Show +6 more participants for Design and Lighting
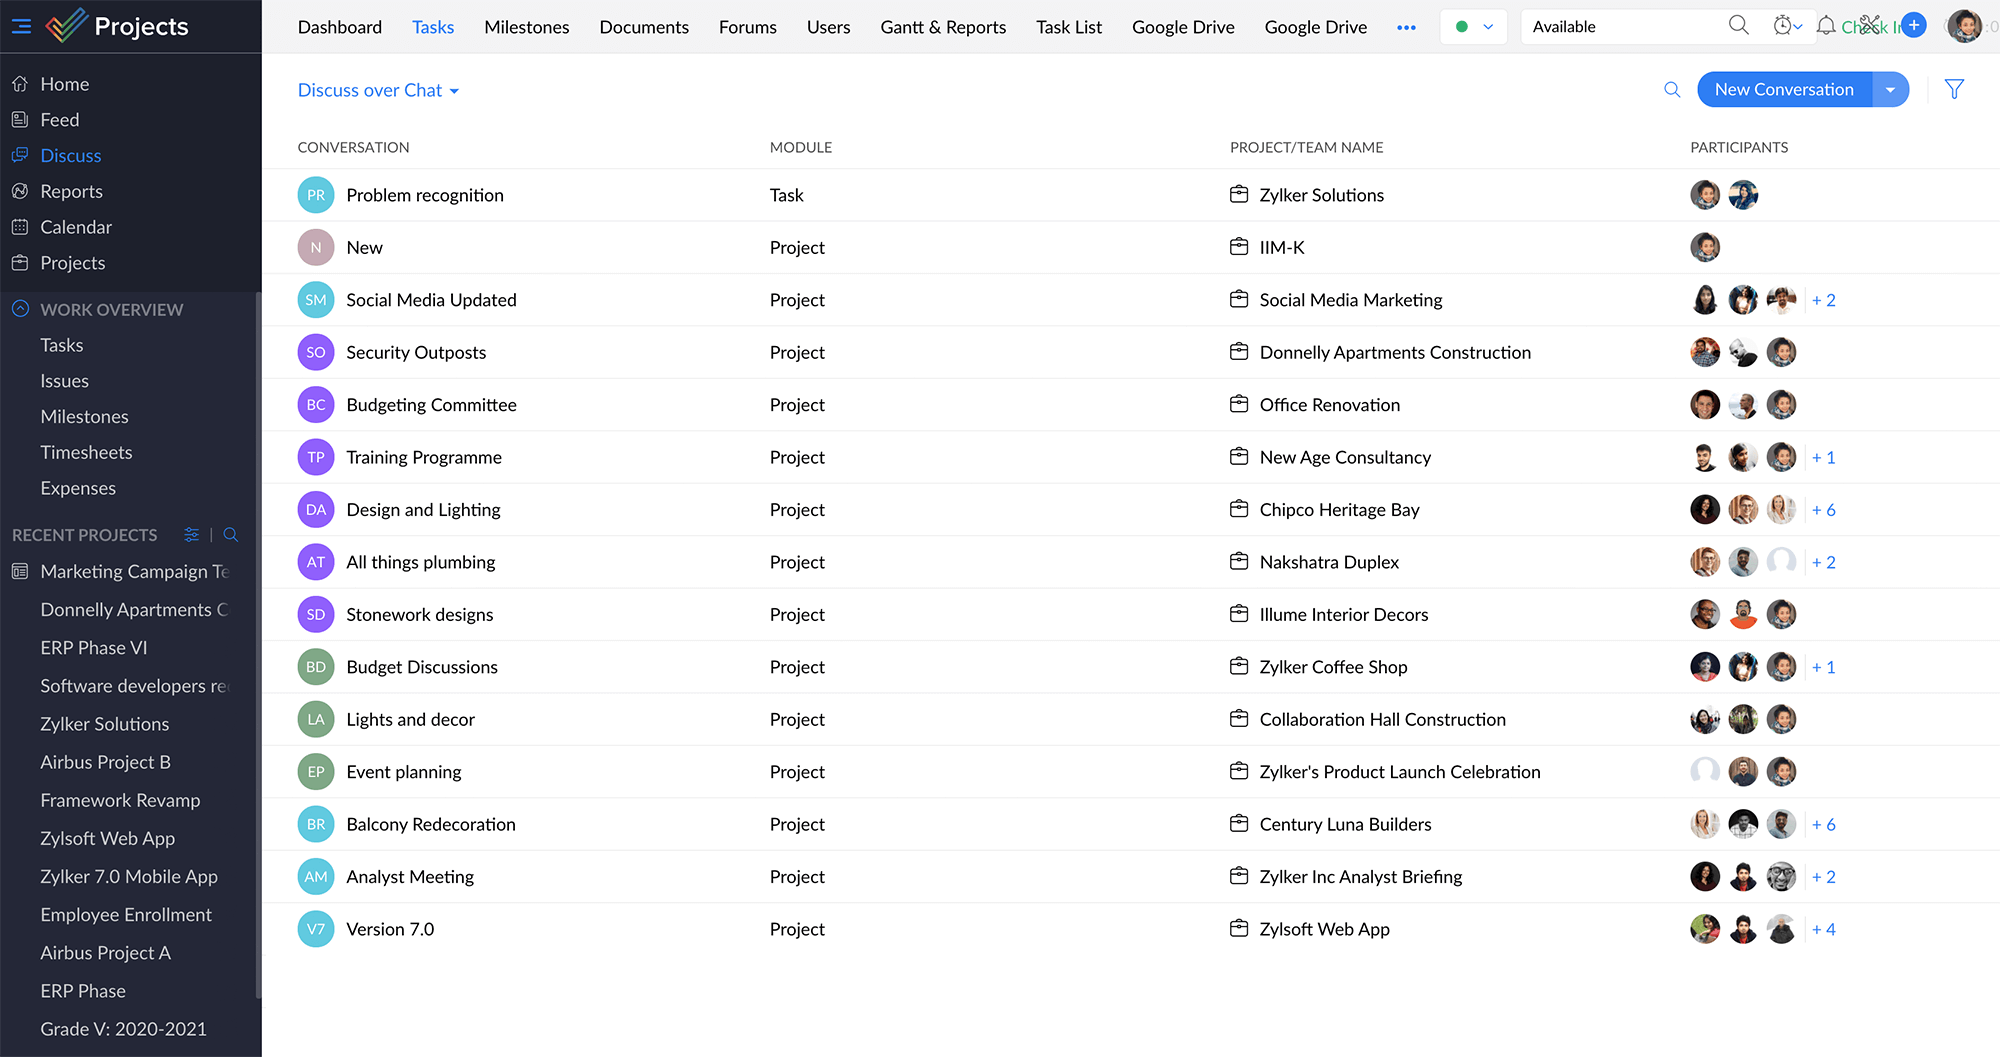This screenshot has height=1057, width=2000. tap(1823, 510)
